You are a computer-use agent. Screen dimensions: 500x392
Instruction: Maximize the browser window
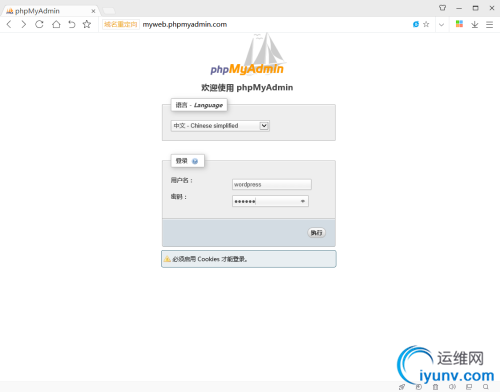[475, 8]
